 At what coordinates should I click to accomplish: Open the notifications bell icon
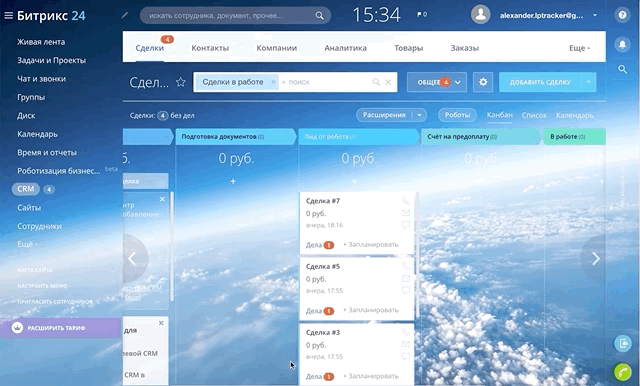point(622,44)
